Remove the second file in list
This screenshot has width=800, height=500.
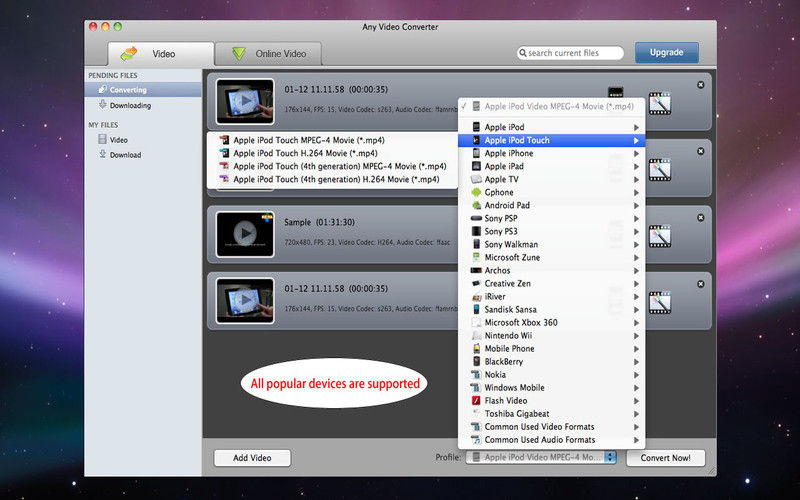(x=701, y=151)
